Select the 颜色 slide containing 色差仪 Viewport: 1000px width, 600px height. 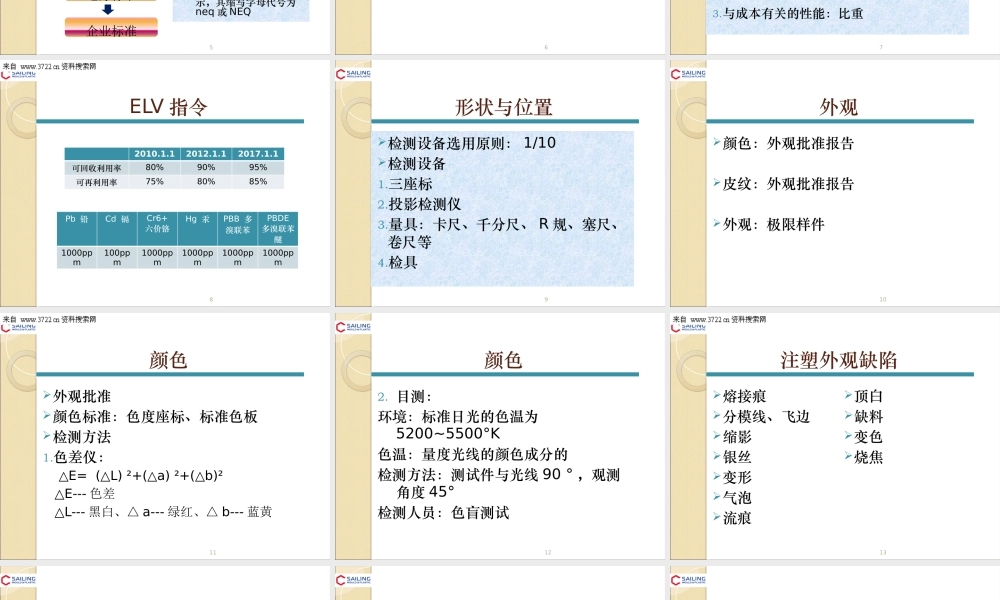165,436
